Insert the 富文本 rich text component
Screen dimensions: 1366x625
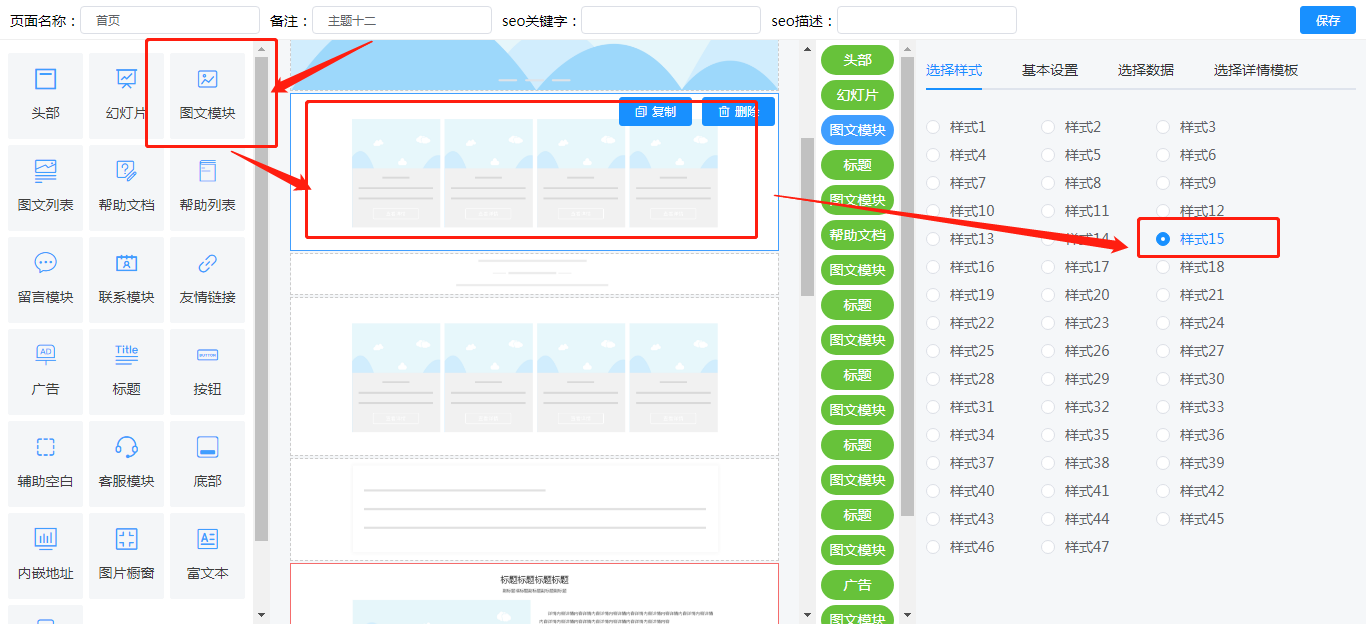pos(207,540)
